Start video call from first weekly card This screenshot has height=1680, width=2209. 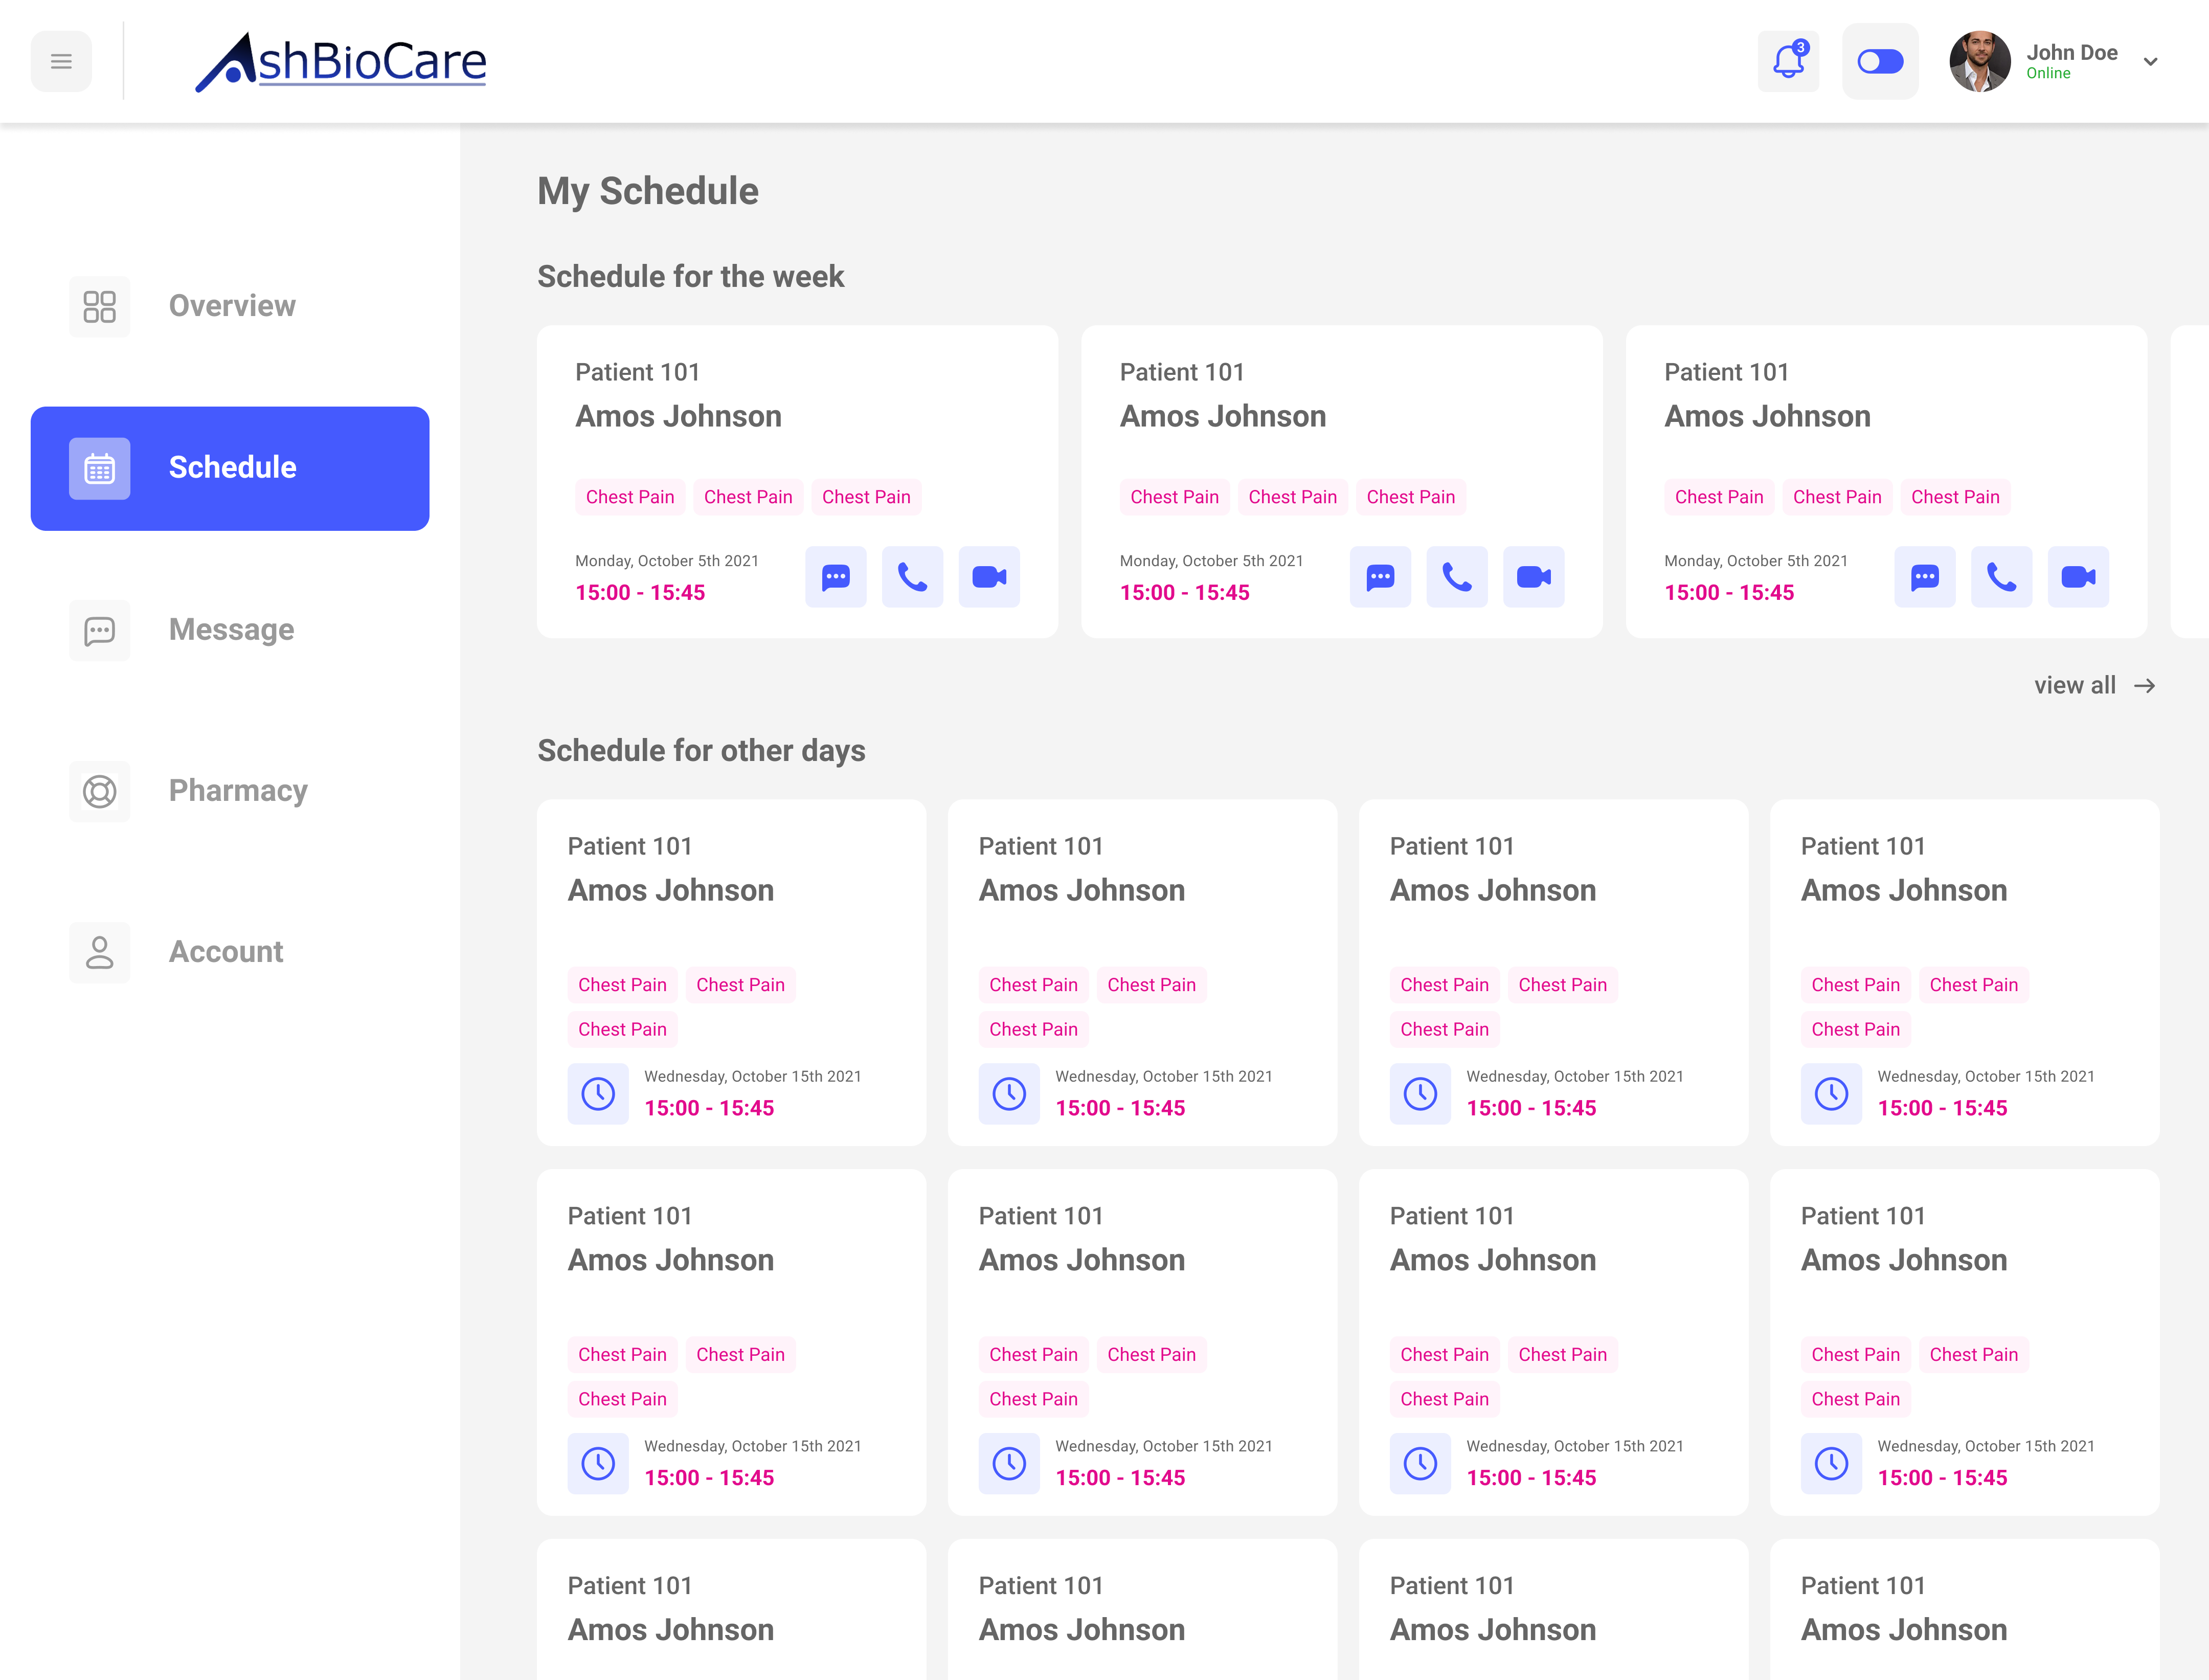989,577
